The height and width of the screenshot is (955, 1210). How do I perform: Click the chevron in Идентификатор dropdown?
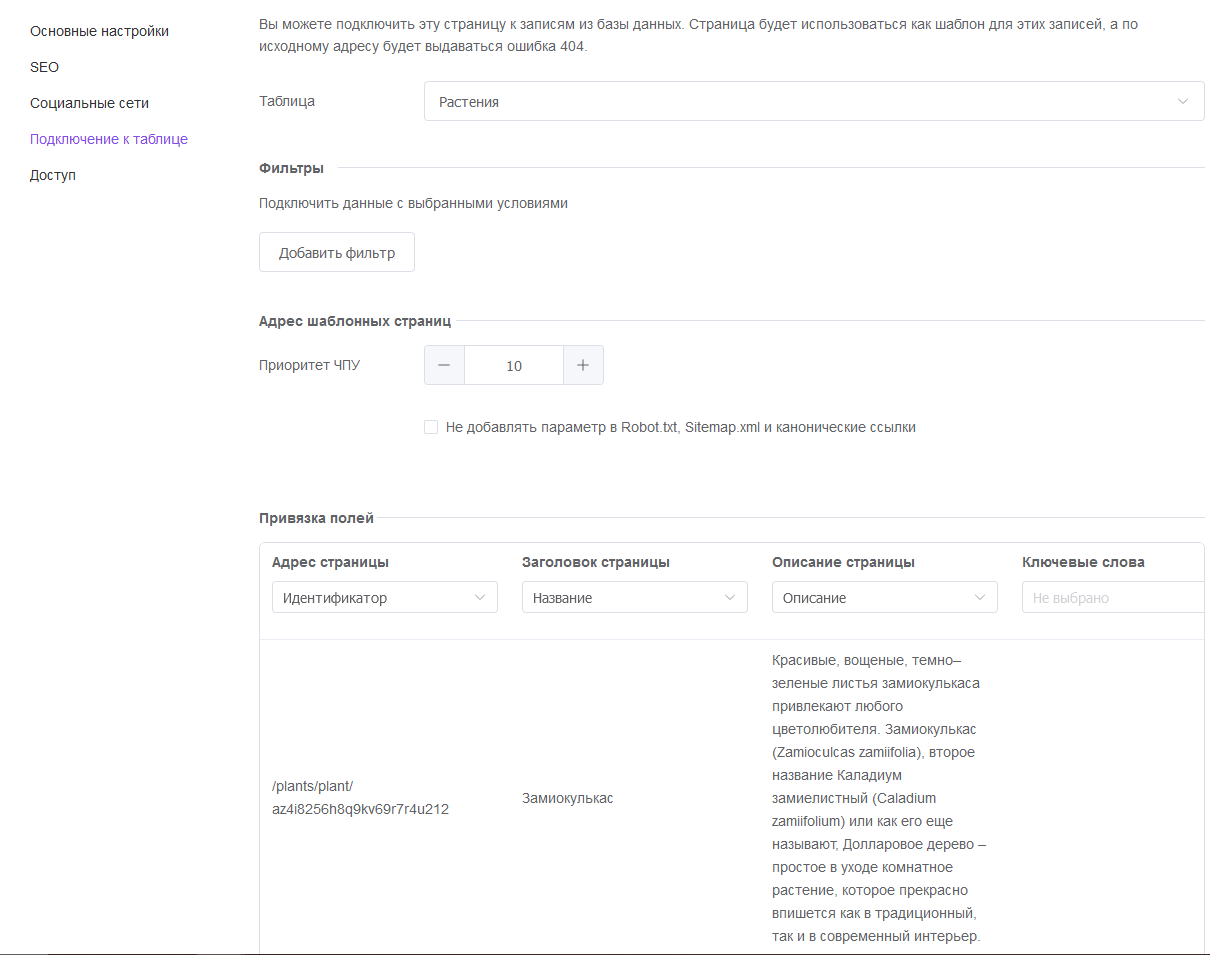[x=478, y=598]
